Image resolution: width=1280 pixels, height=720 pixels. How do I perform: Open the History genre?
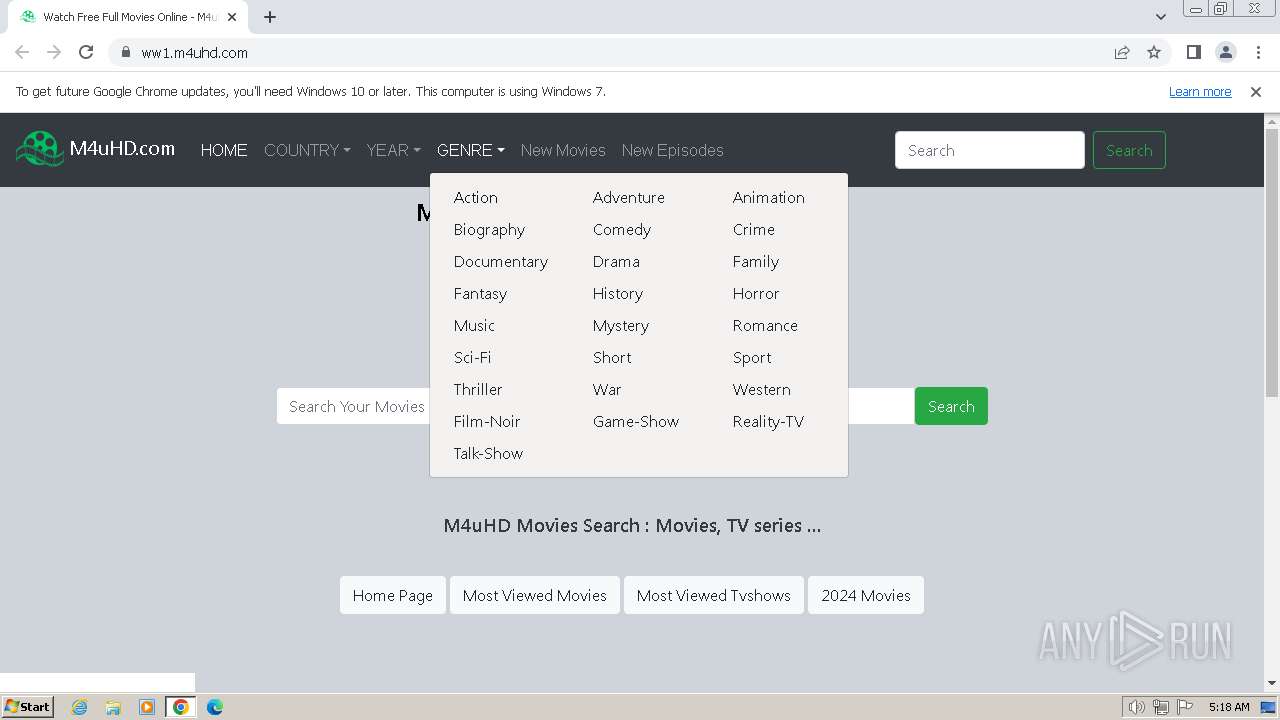[618, 293]
